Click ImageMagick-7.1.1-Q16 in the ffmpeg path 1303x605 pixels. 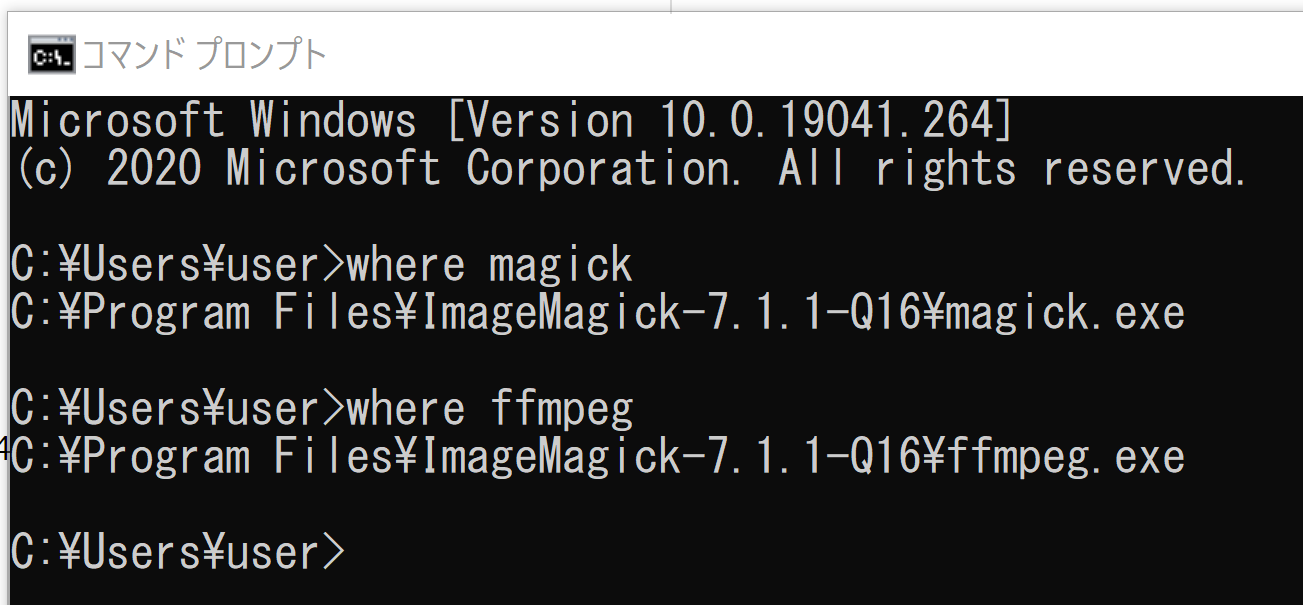670,457
